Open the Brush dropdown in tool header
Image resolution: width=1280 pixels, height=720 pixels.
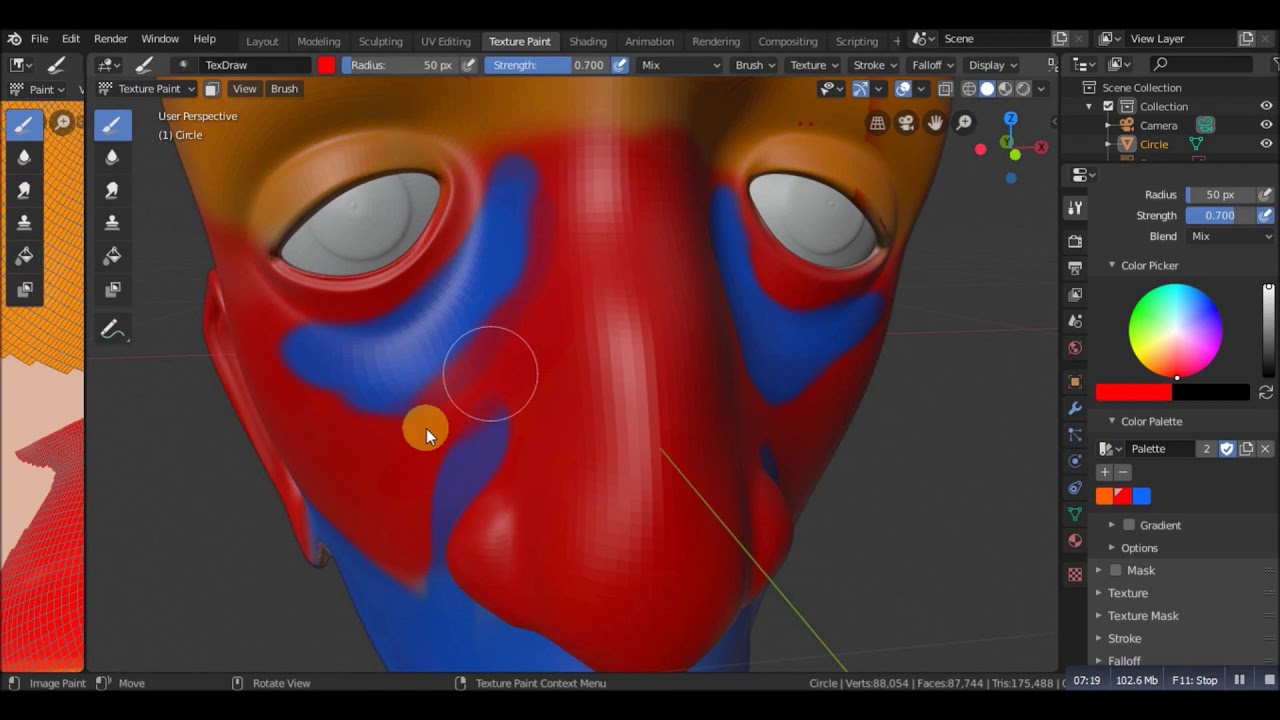point(755,65)
